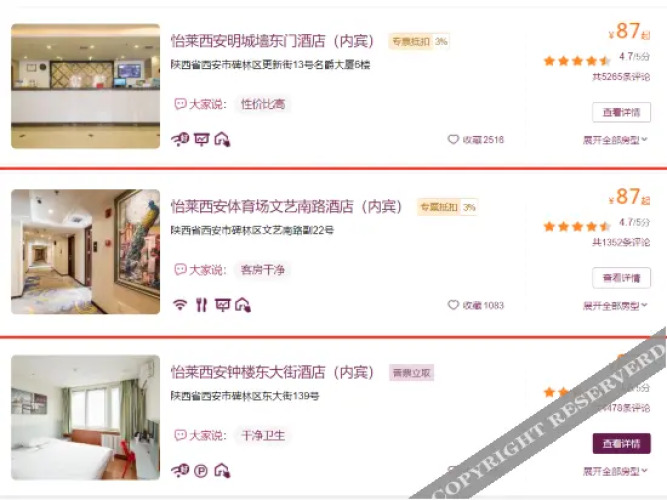Open 怡莱西安体育场文艺南路酒店 title link
Viewport: 667px width, 500px height.
coord(287,206)
